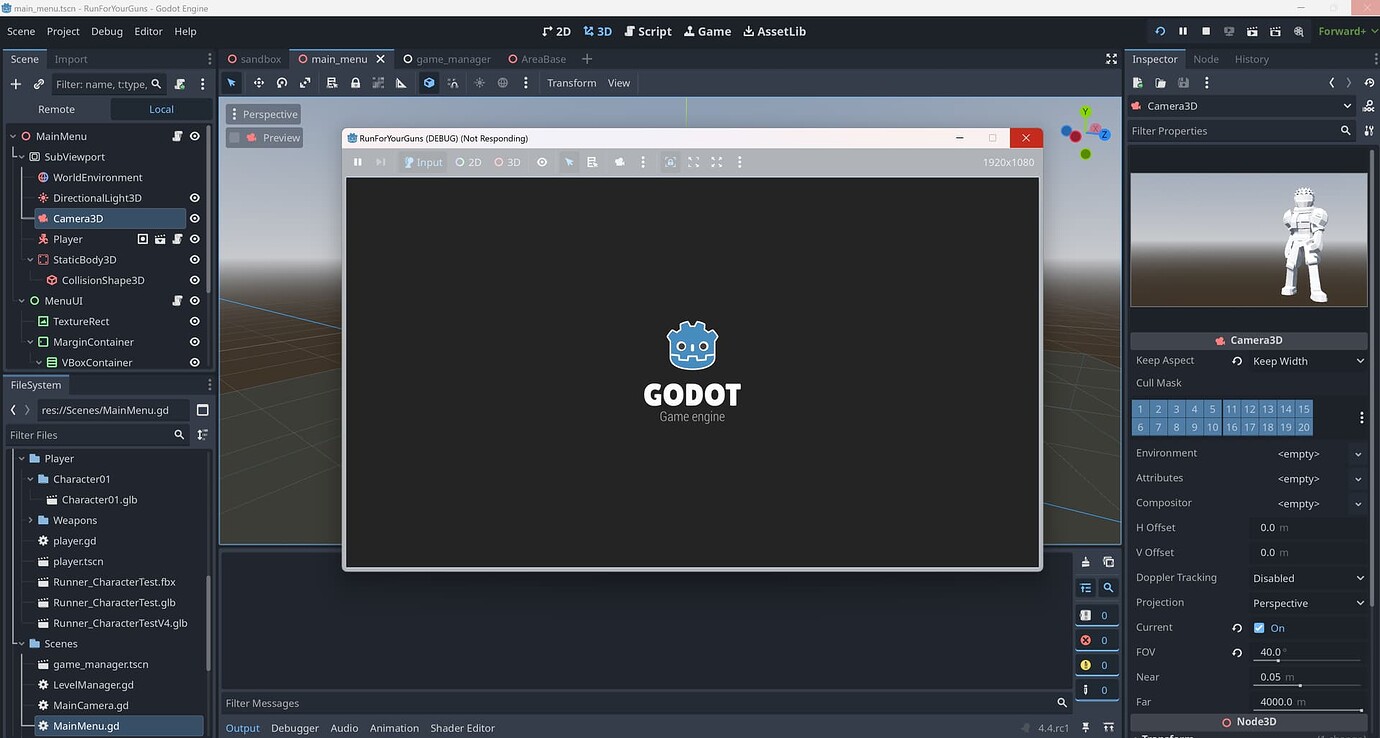The height and width of the screenshot is (738, 1380).
Task: Toggle error messages filter in Output
Action: point(1096,640)
